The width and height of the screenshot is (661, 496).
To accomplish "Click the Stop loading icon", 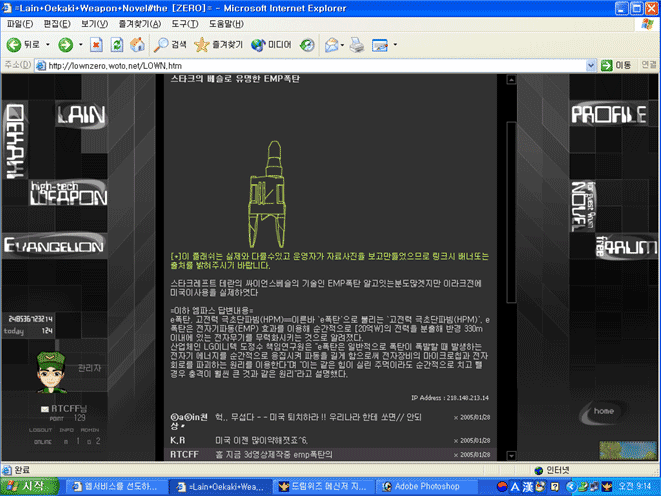I will (95, 45).
